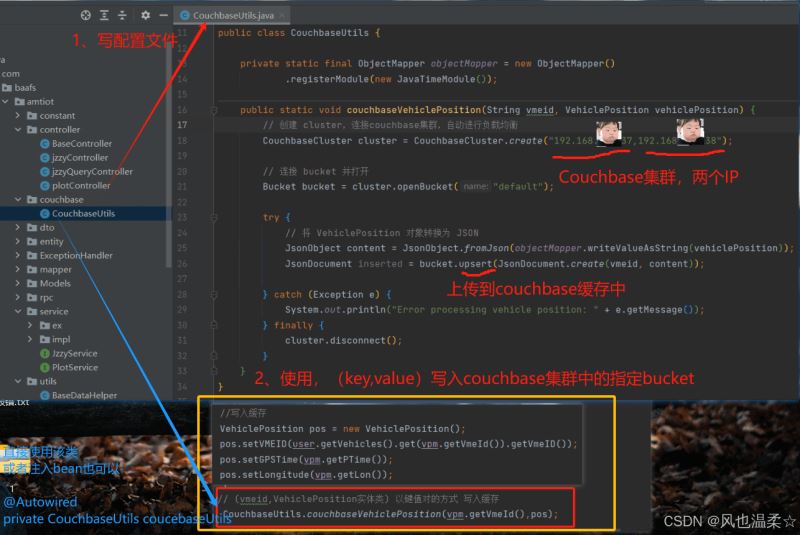This screenshot has height=535, width=800.
Task: Click the 'upsert' method call on line 26
Action: pyautogui.click(x=475, y=264)
